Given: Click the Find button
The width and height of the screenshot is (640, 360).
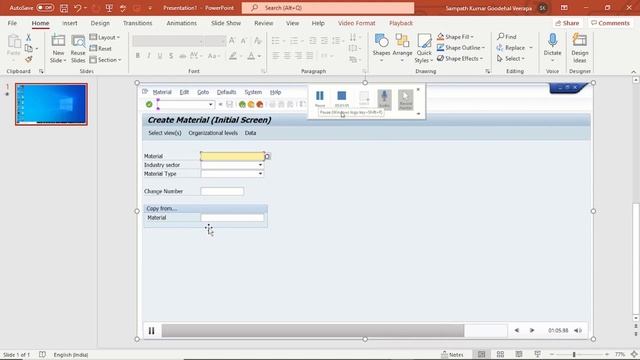Looking at the screenshot, I should pyautogui.click(x=507, y=37).
